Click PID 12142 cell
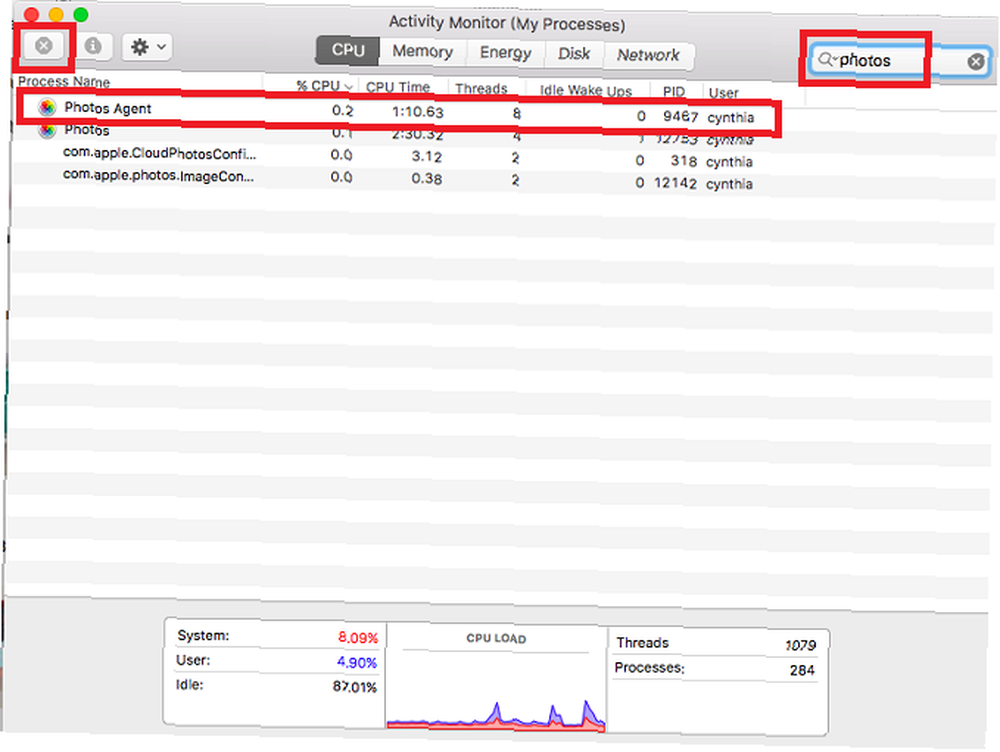The width and height of the screenshot is (1000, 752). tap(675, 183)
